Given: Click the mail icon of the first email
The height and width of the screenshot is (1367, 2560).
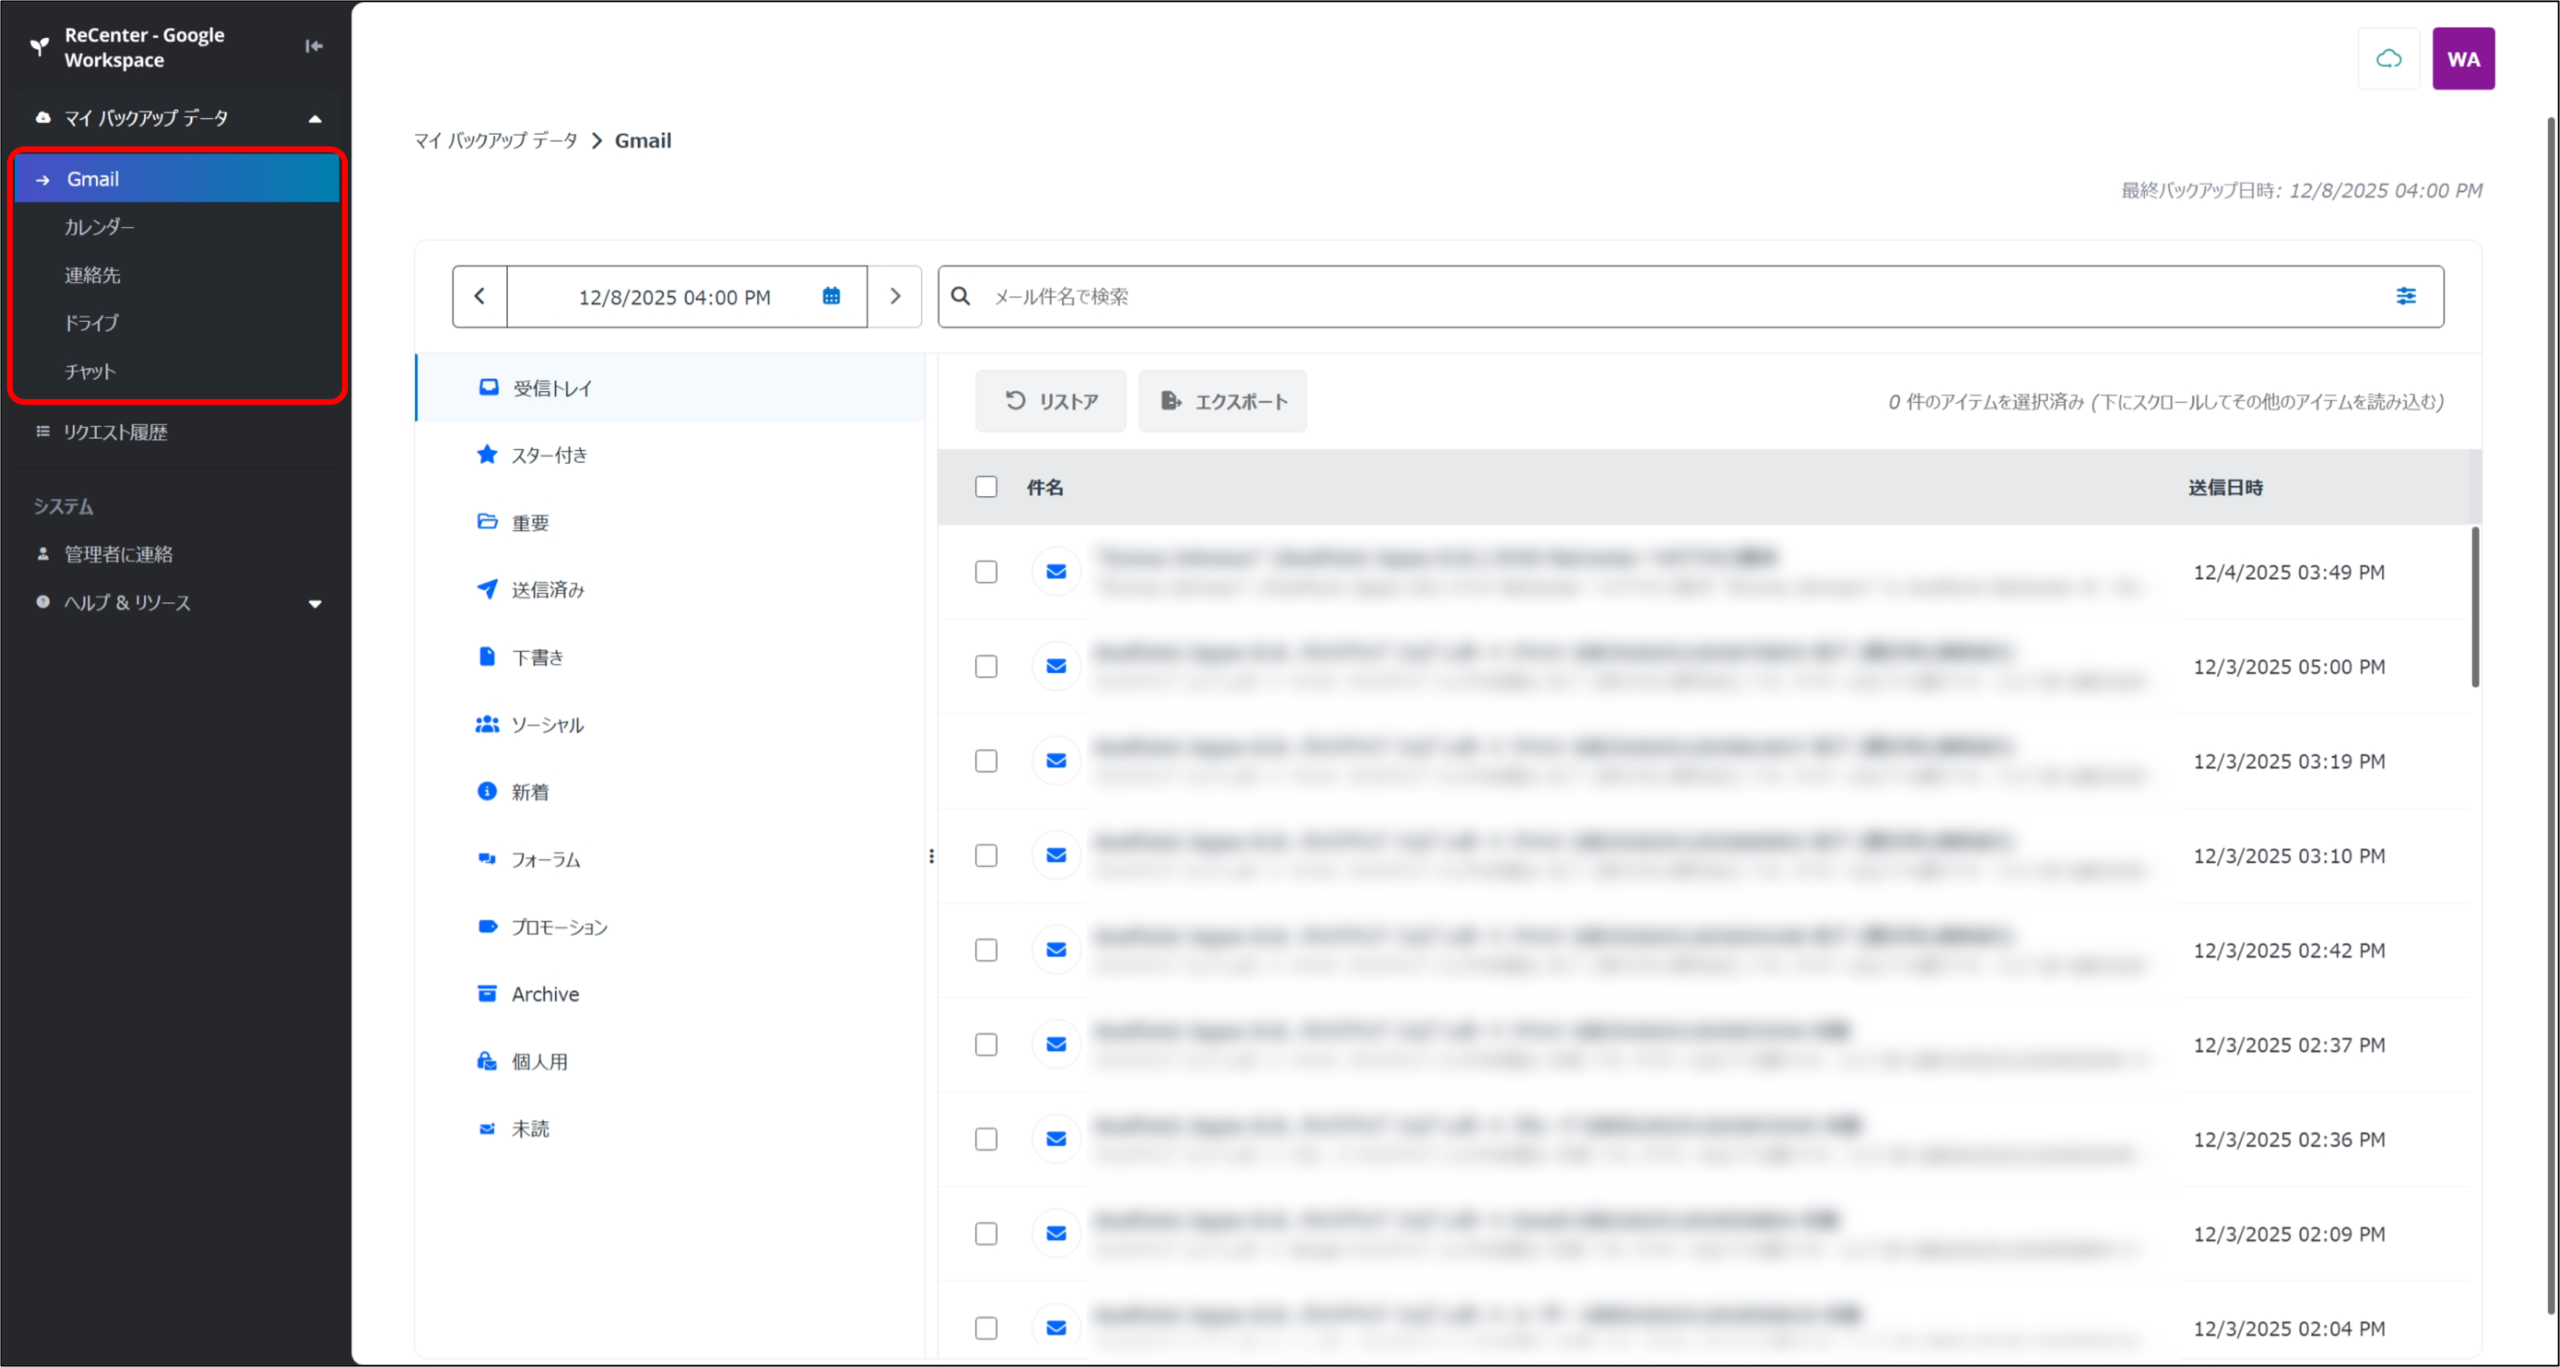Looking at the screenshot, I should (x=1056, y=572).
